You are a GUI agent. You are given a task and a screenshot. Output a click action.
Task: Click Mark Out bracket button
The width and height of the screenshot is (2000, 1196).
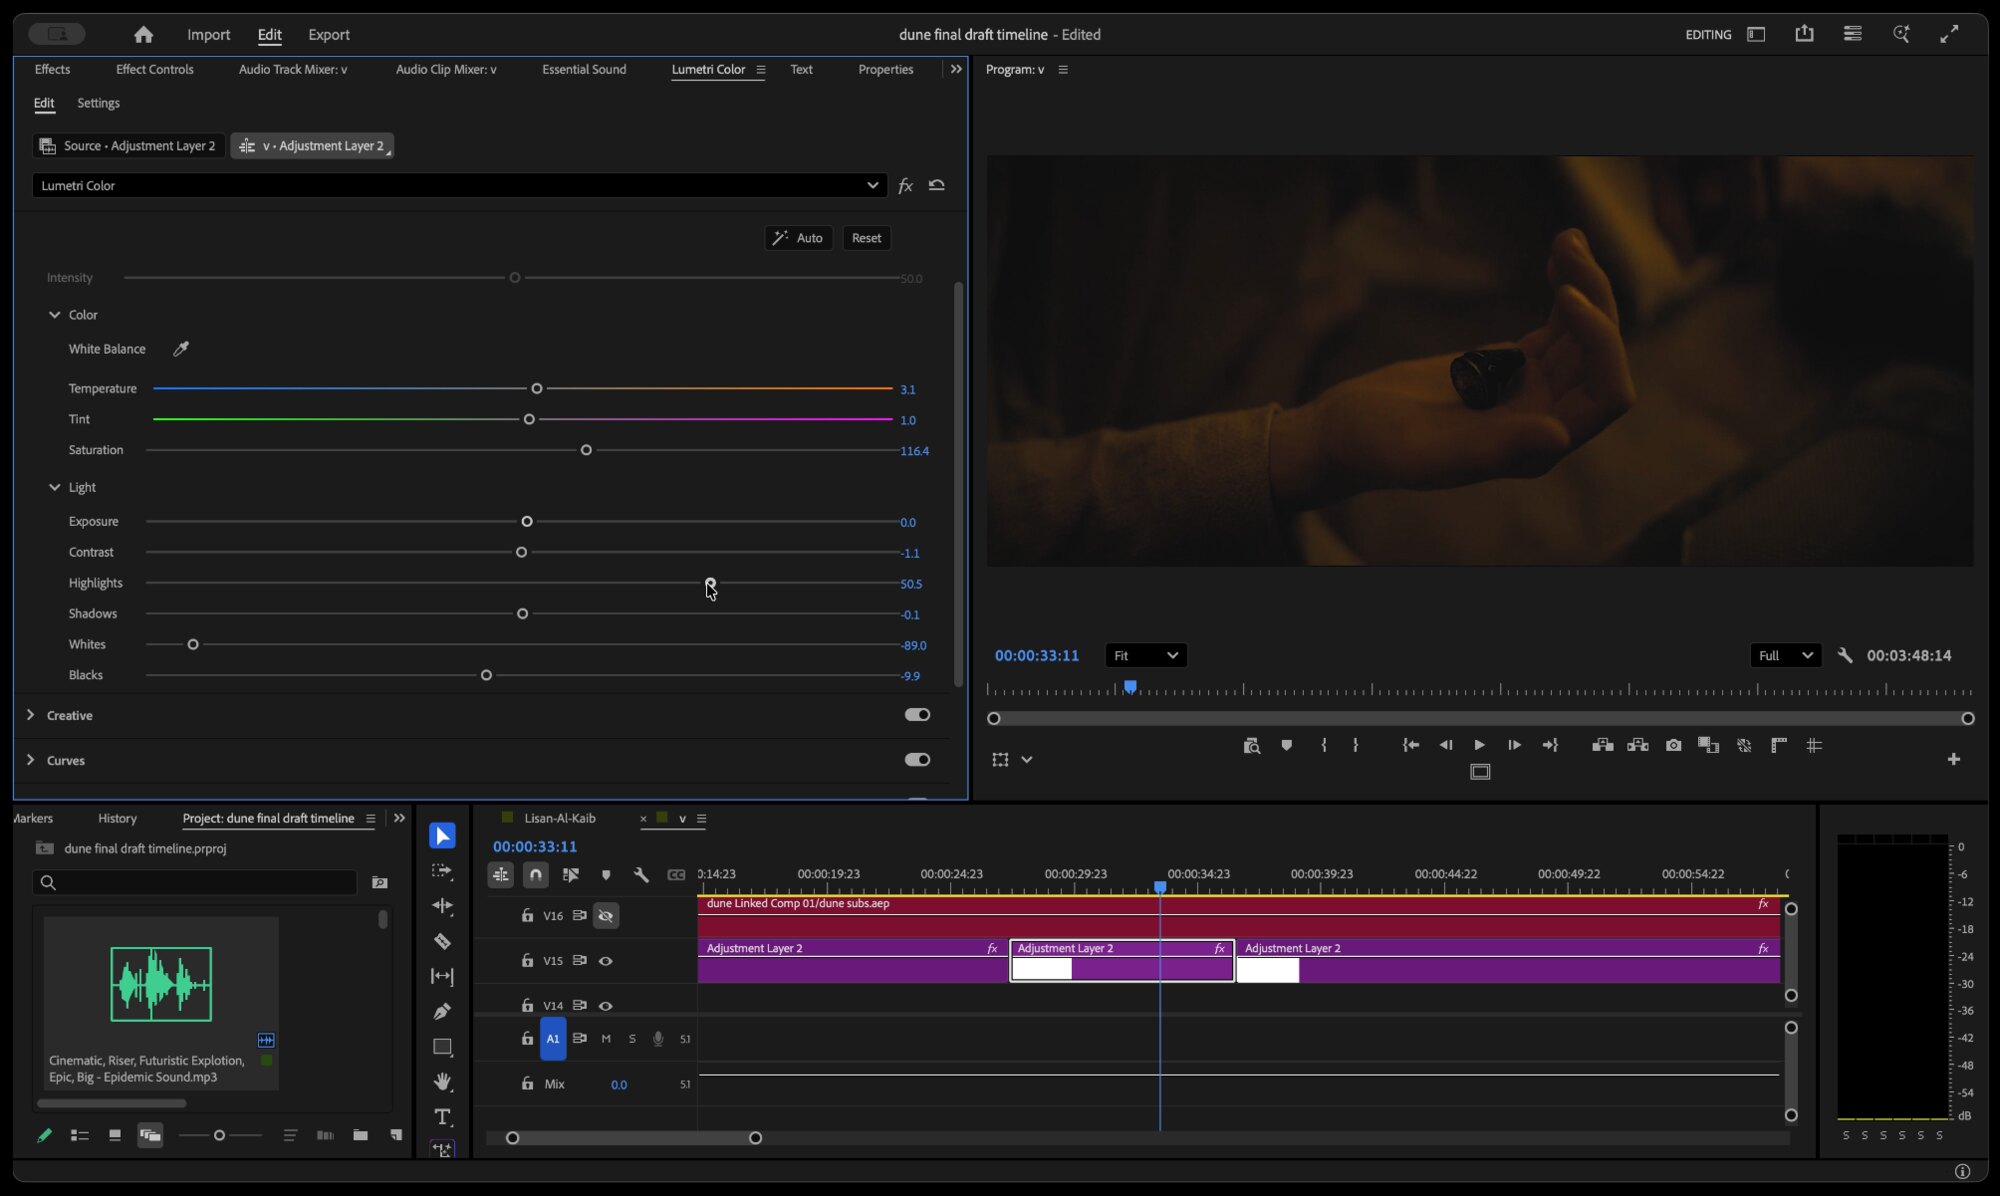[1355, 745]
